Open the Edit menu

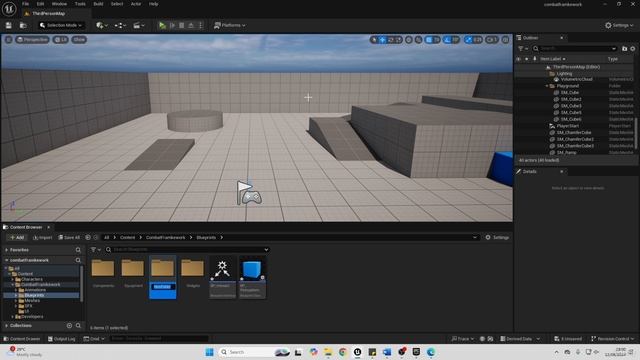pos(40,4)
